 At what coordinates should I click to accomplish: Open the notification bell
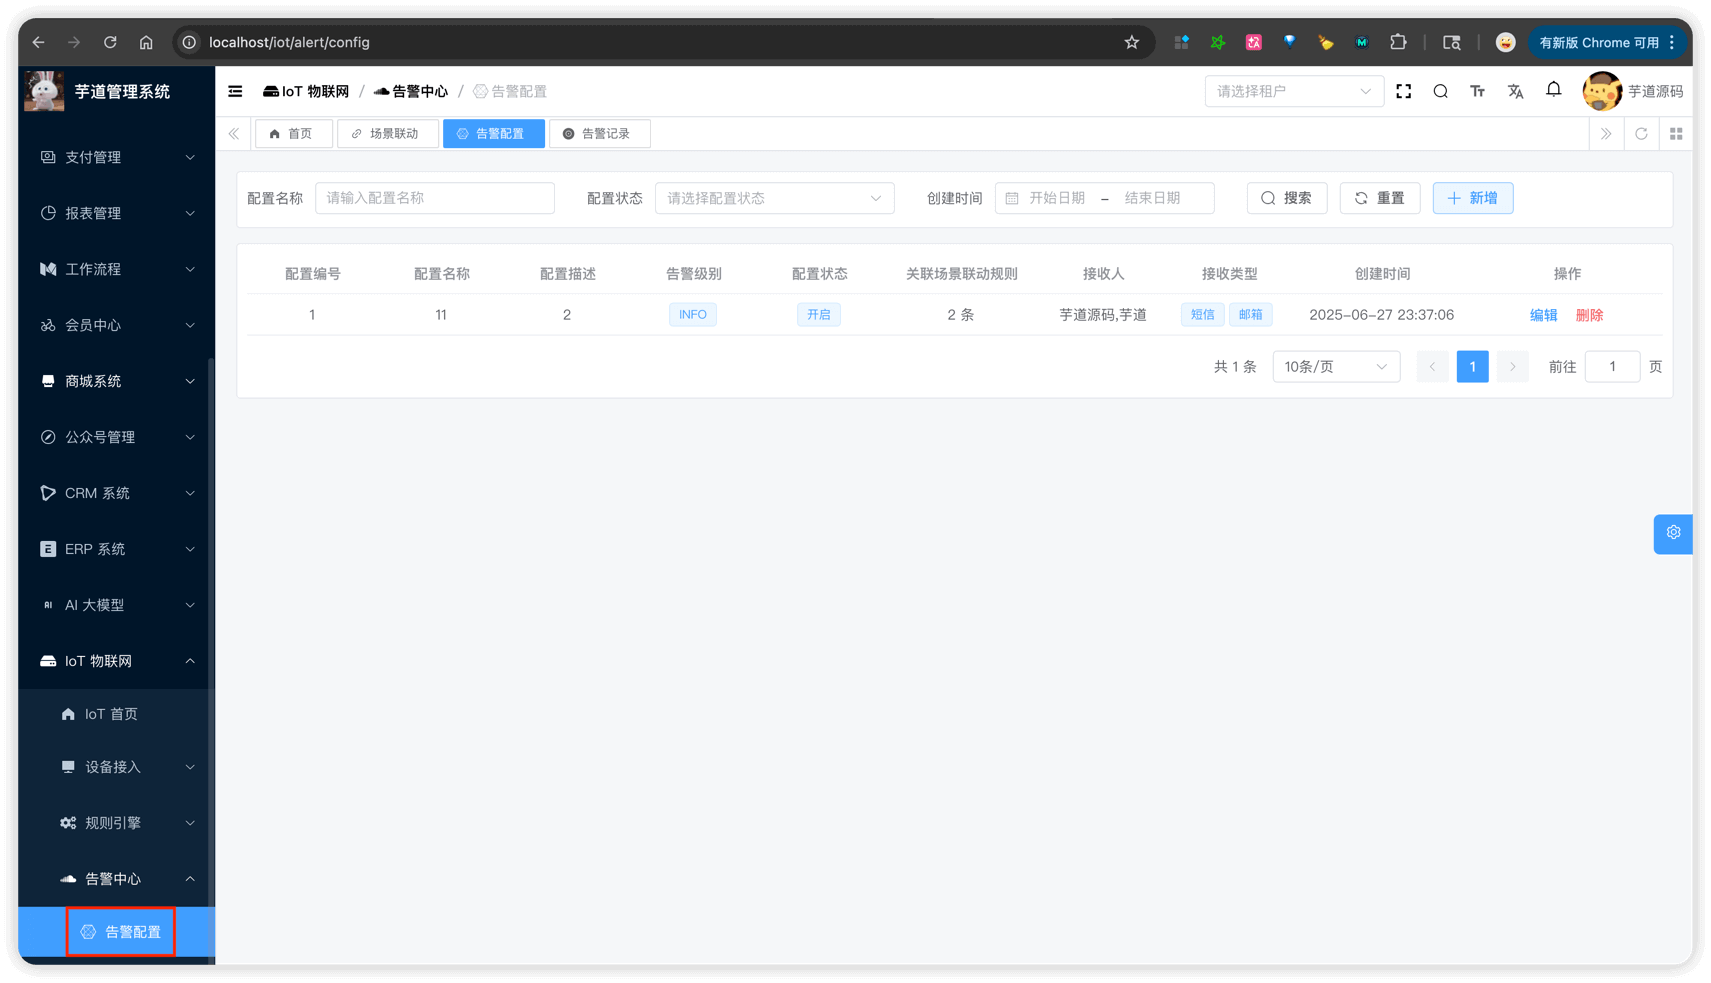point(1553,90)
